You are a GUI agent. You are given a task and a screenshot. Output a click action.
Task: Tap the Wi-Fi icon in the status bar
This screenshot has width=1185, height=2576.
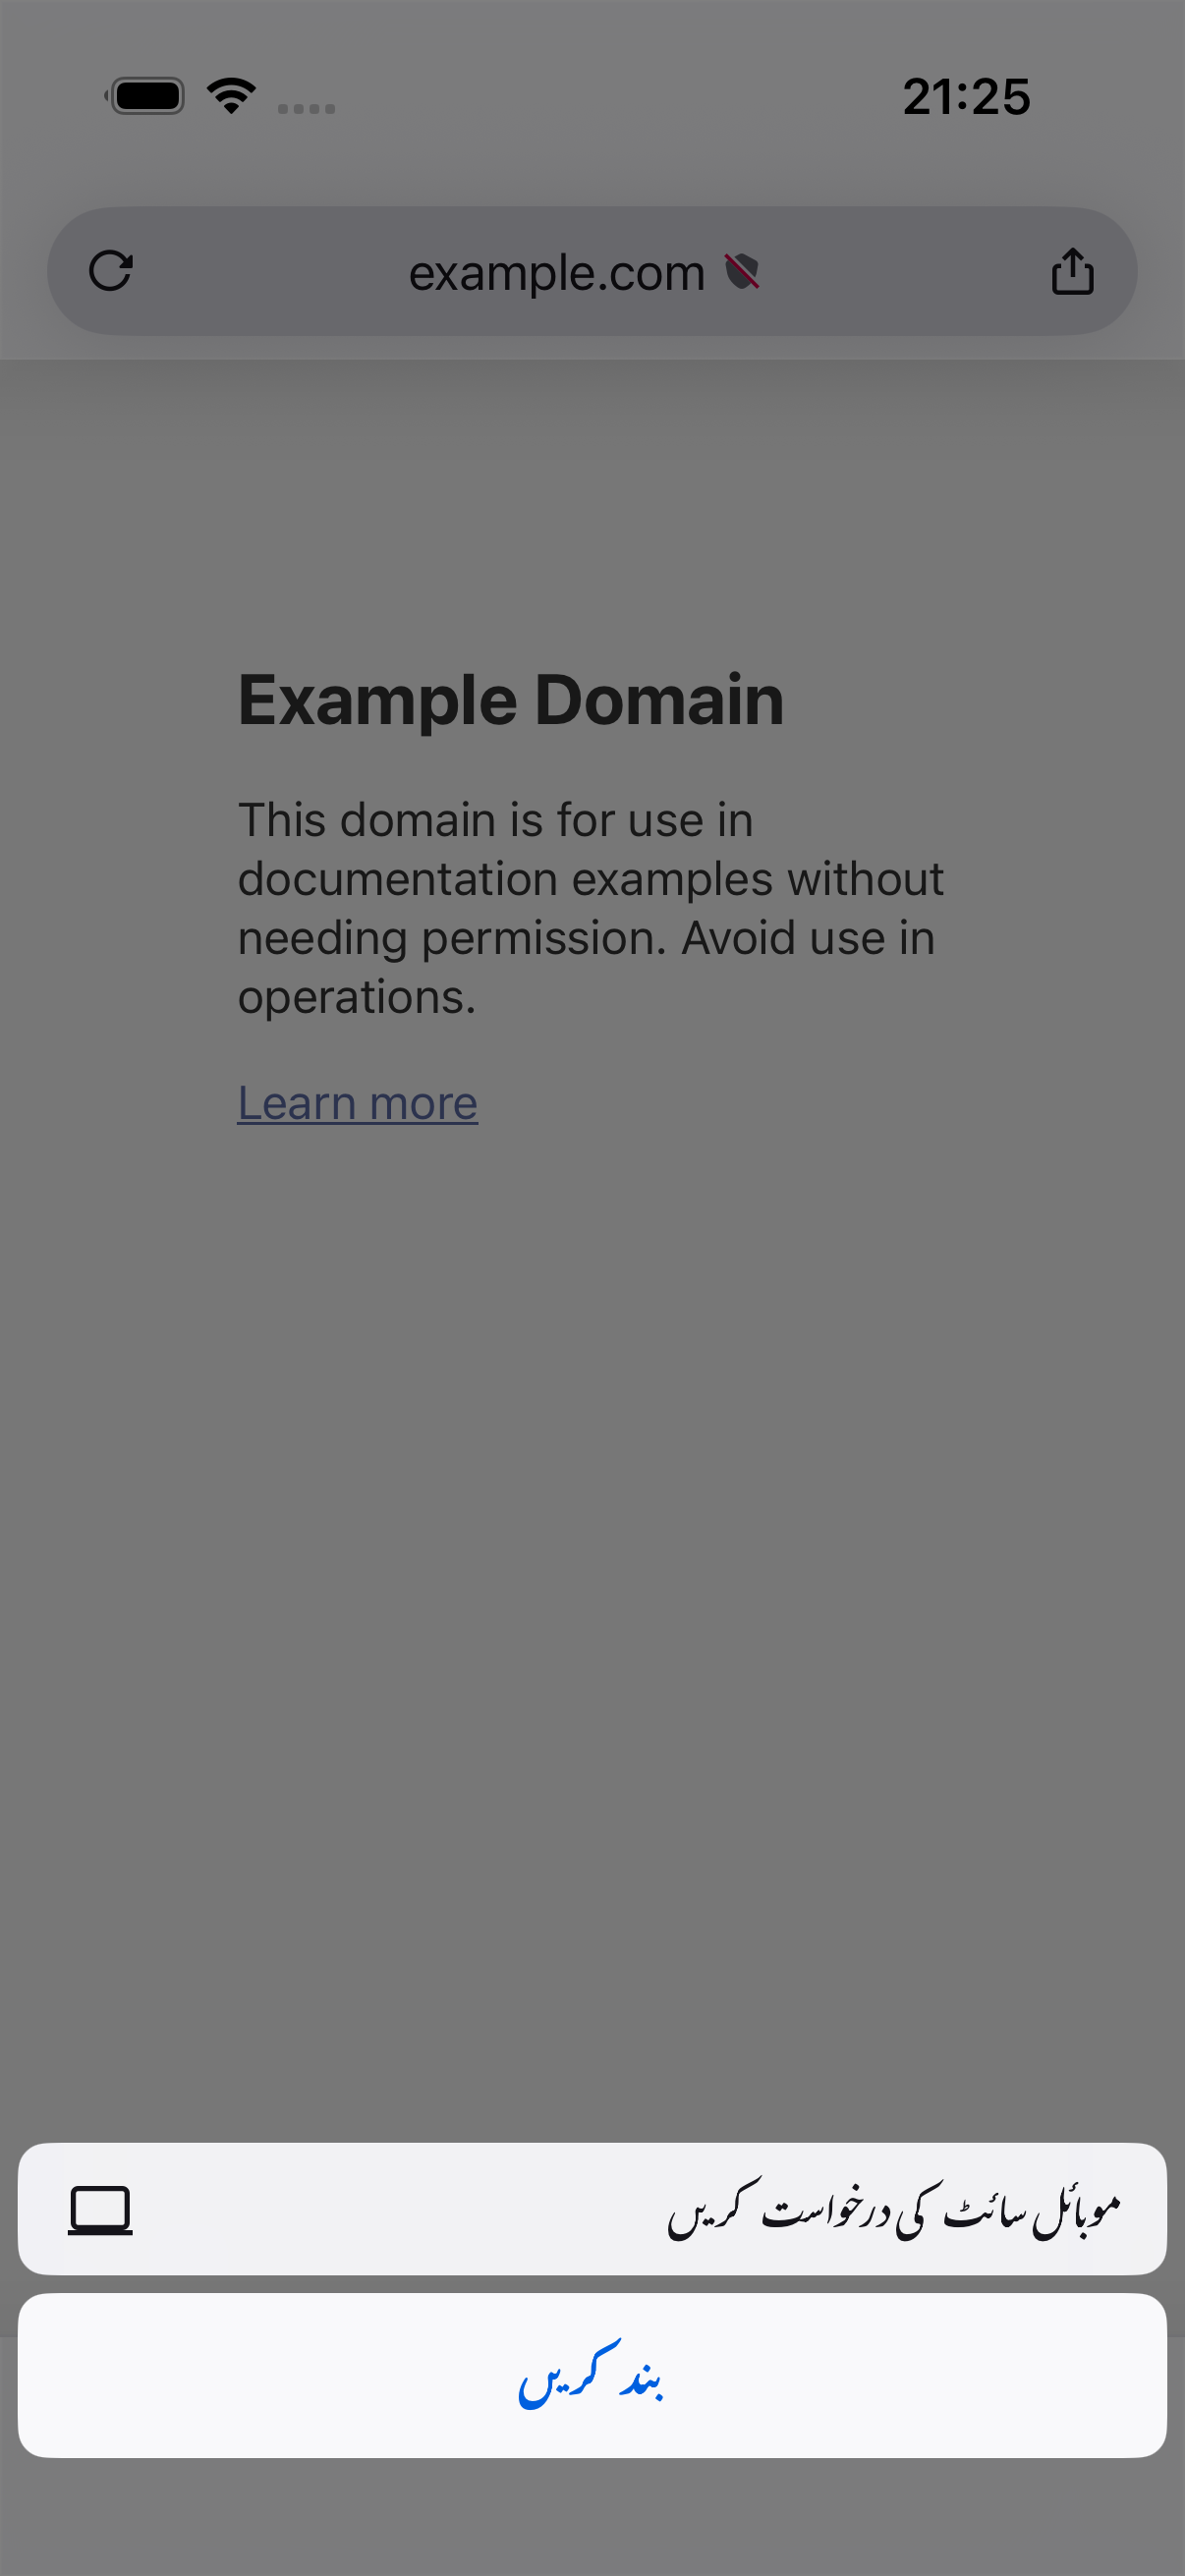click(x=231, y=96)
